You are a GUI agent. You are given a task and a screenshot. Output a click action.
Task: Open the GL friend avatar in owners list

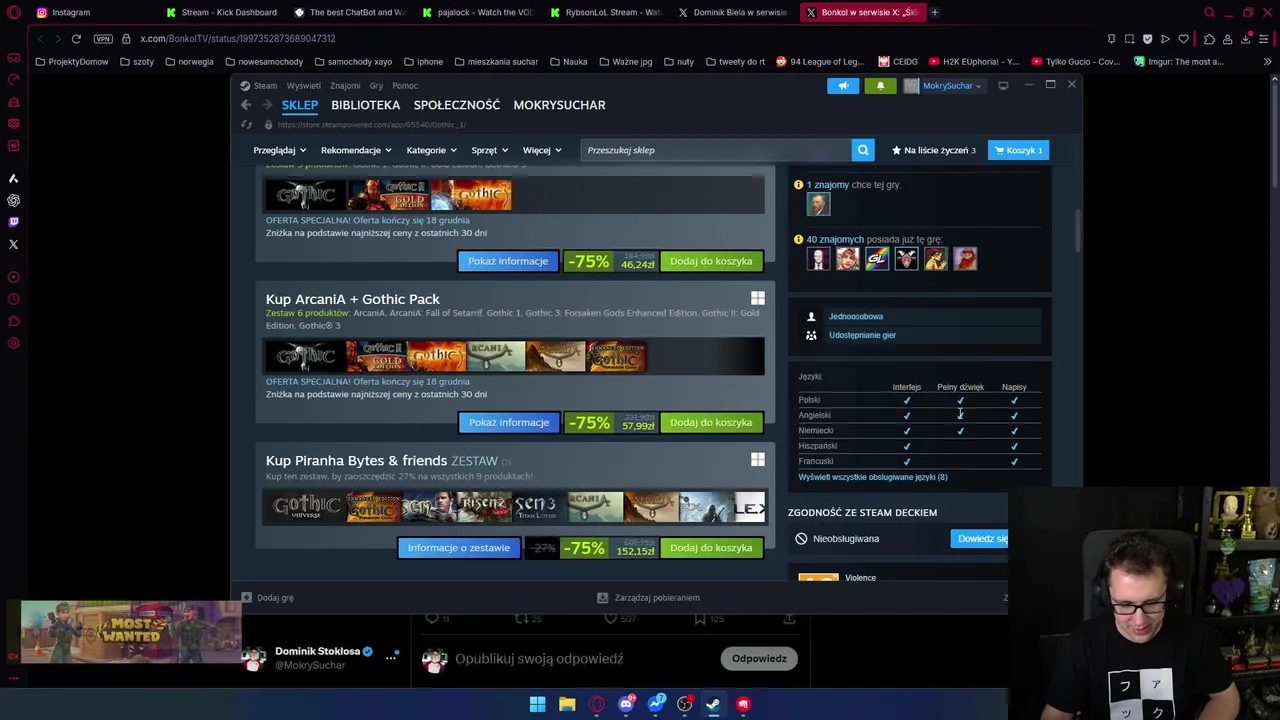pos(877,259)
